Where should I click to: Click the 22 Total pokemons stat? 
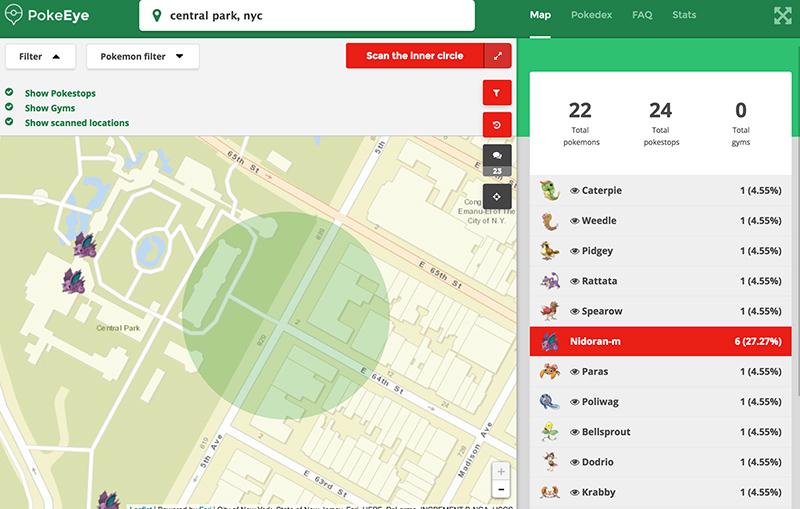(581, 123)
